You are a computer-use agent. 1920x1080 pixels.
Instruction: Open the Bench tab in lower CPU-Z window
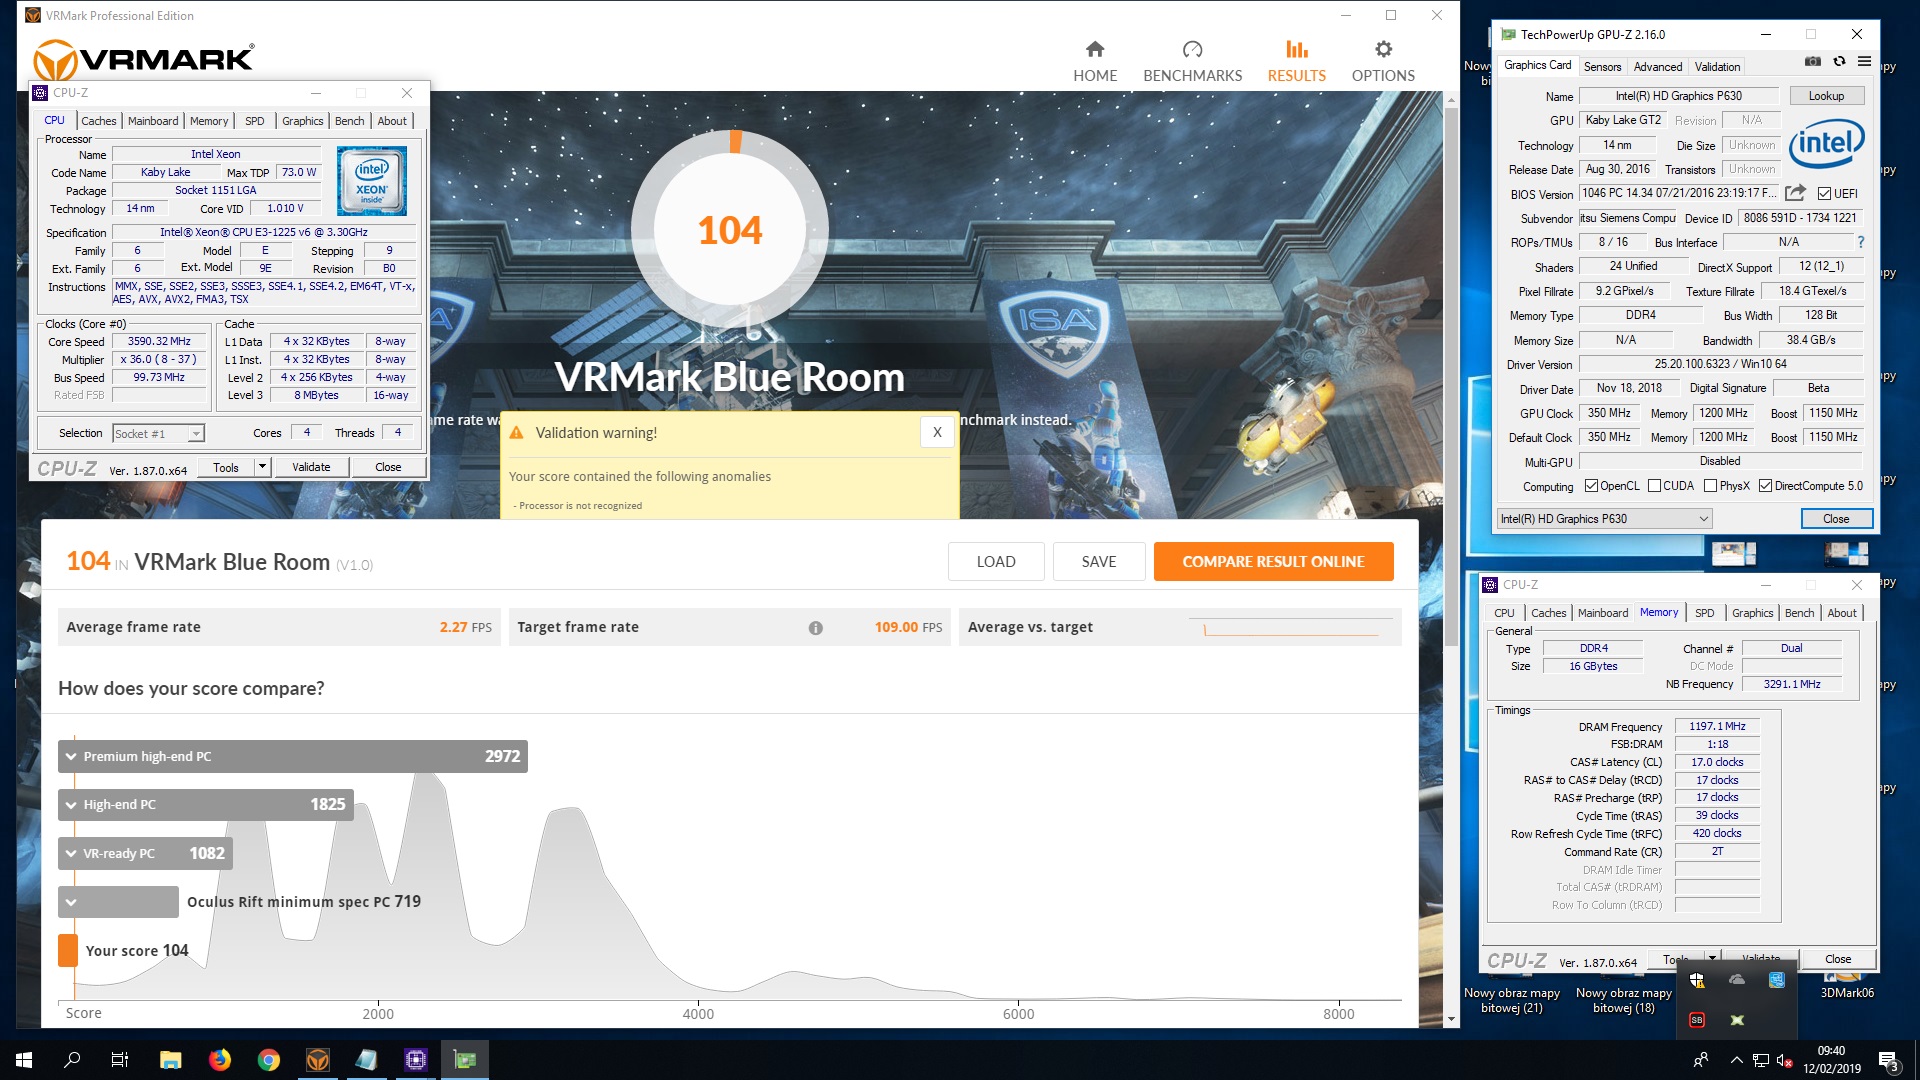1799,613
